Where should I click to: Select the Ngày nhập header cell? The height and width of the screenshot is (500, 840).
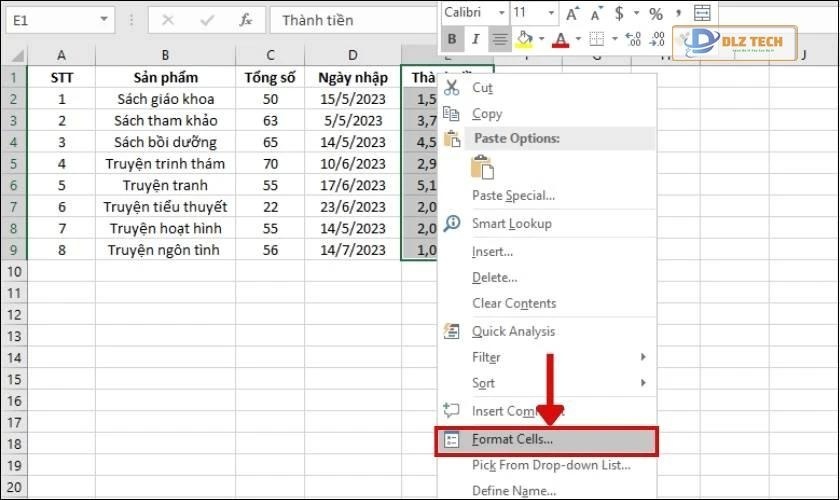(352, 78)
